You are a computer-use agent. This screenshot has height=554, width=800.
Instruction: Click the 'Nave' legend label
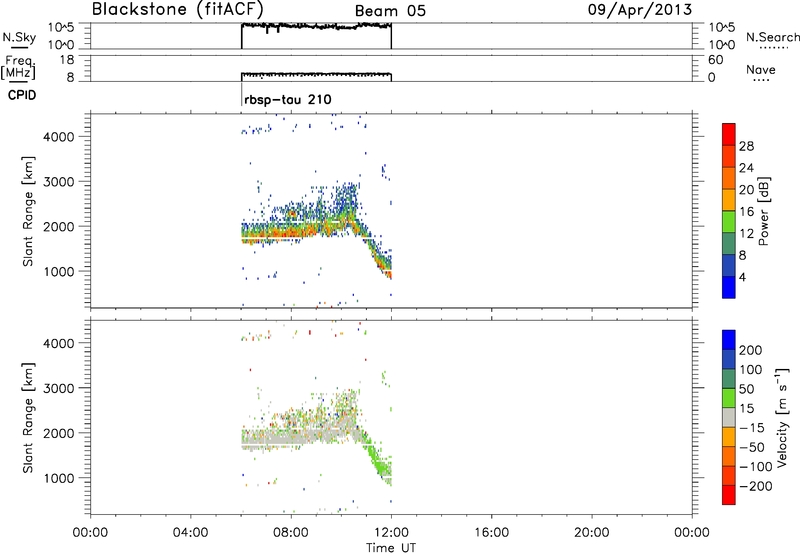761,69
